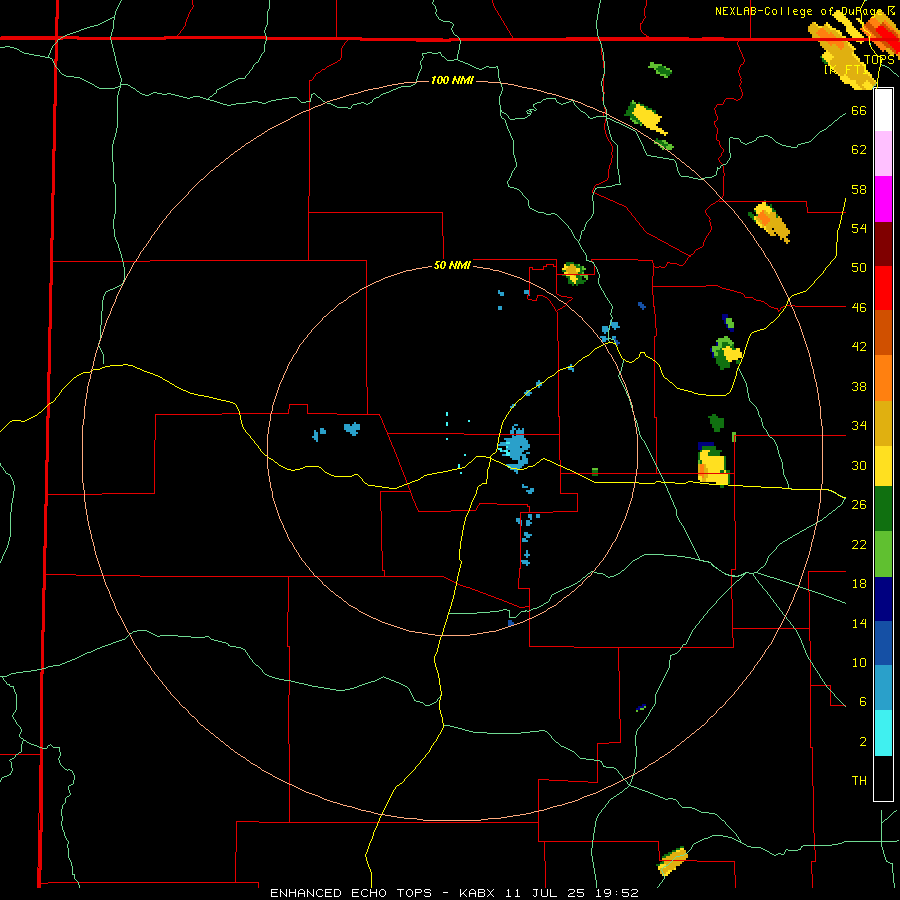Click the yellow and green echo on the 50 NMI ring

pyautogui.click(x=575, y=273)
